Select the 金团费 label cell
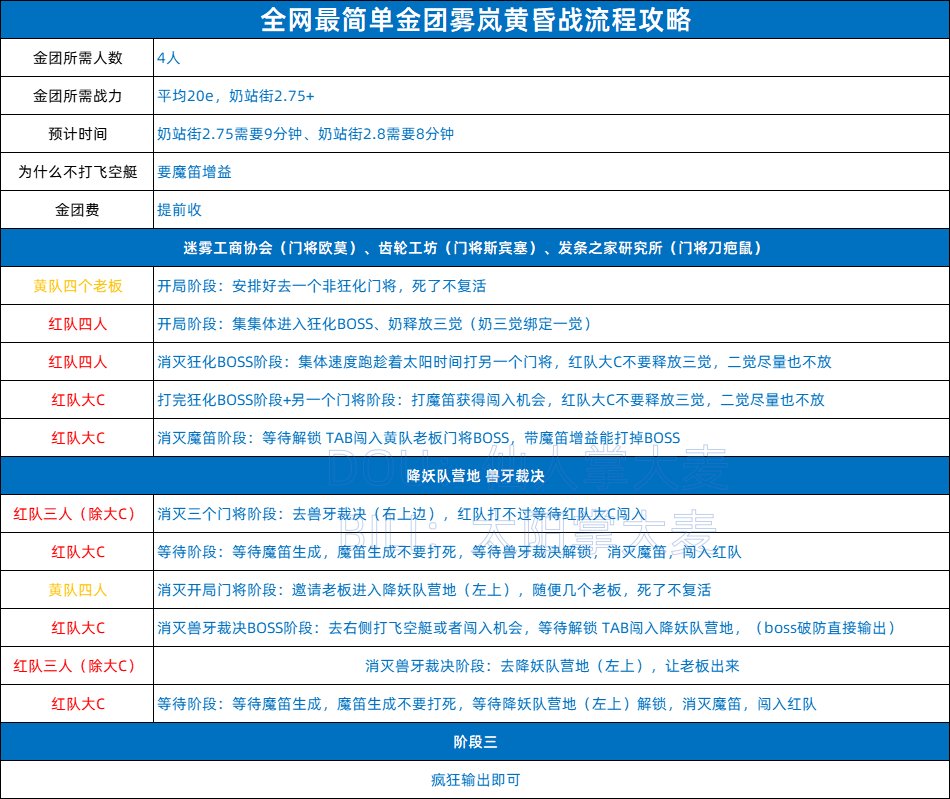The image size is (950, 799). coord(77,210)
